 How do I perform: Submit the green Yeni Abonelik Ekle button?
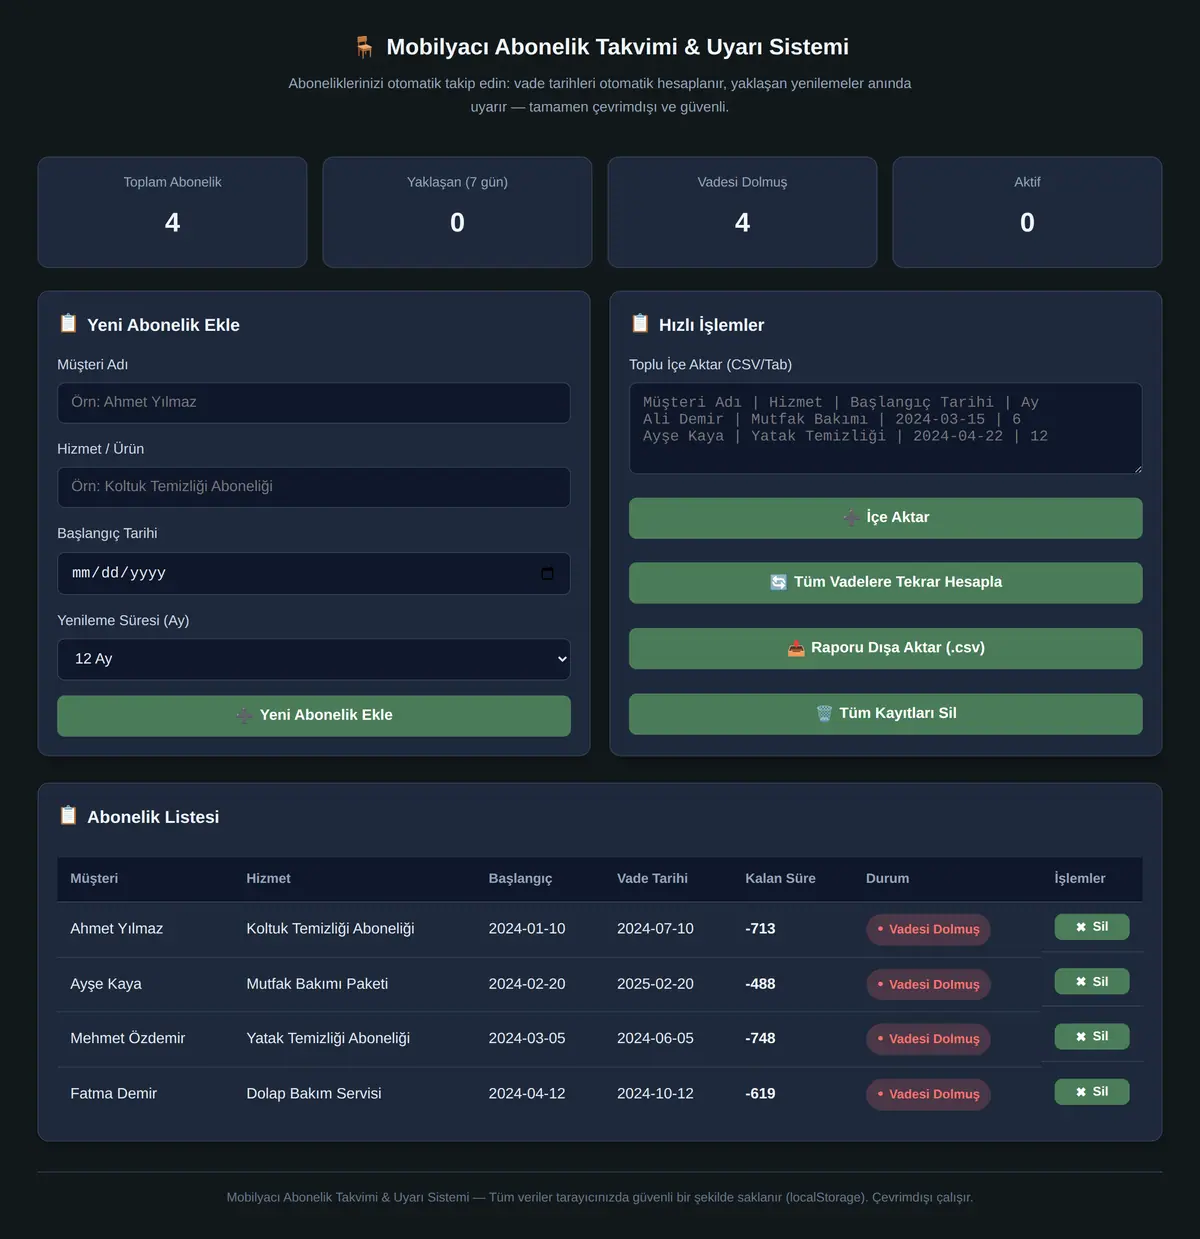[x=314, y=716]
